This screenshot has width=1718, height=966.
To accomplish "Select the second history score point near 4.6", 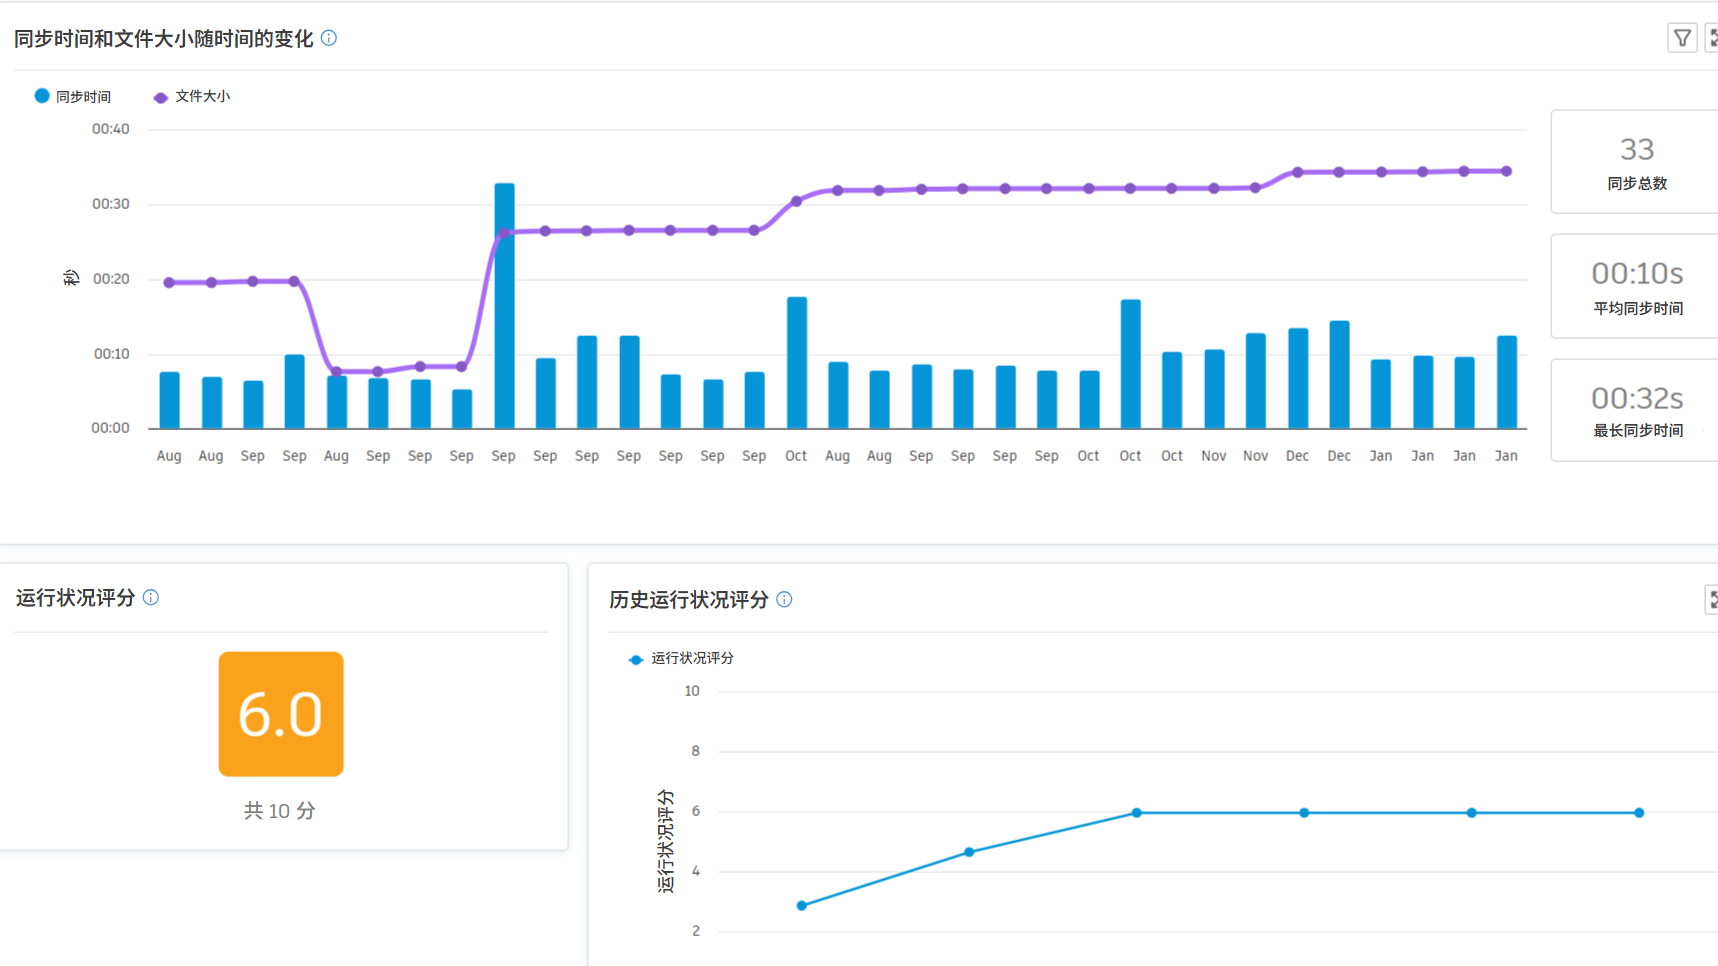I will coord(969,852).
